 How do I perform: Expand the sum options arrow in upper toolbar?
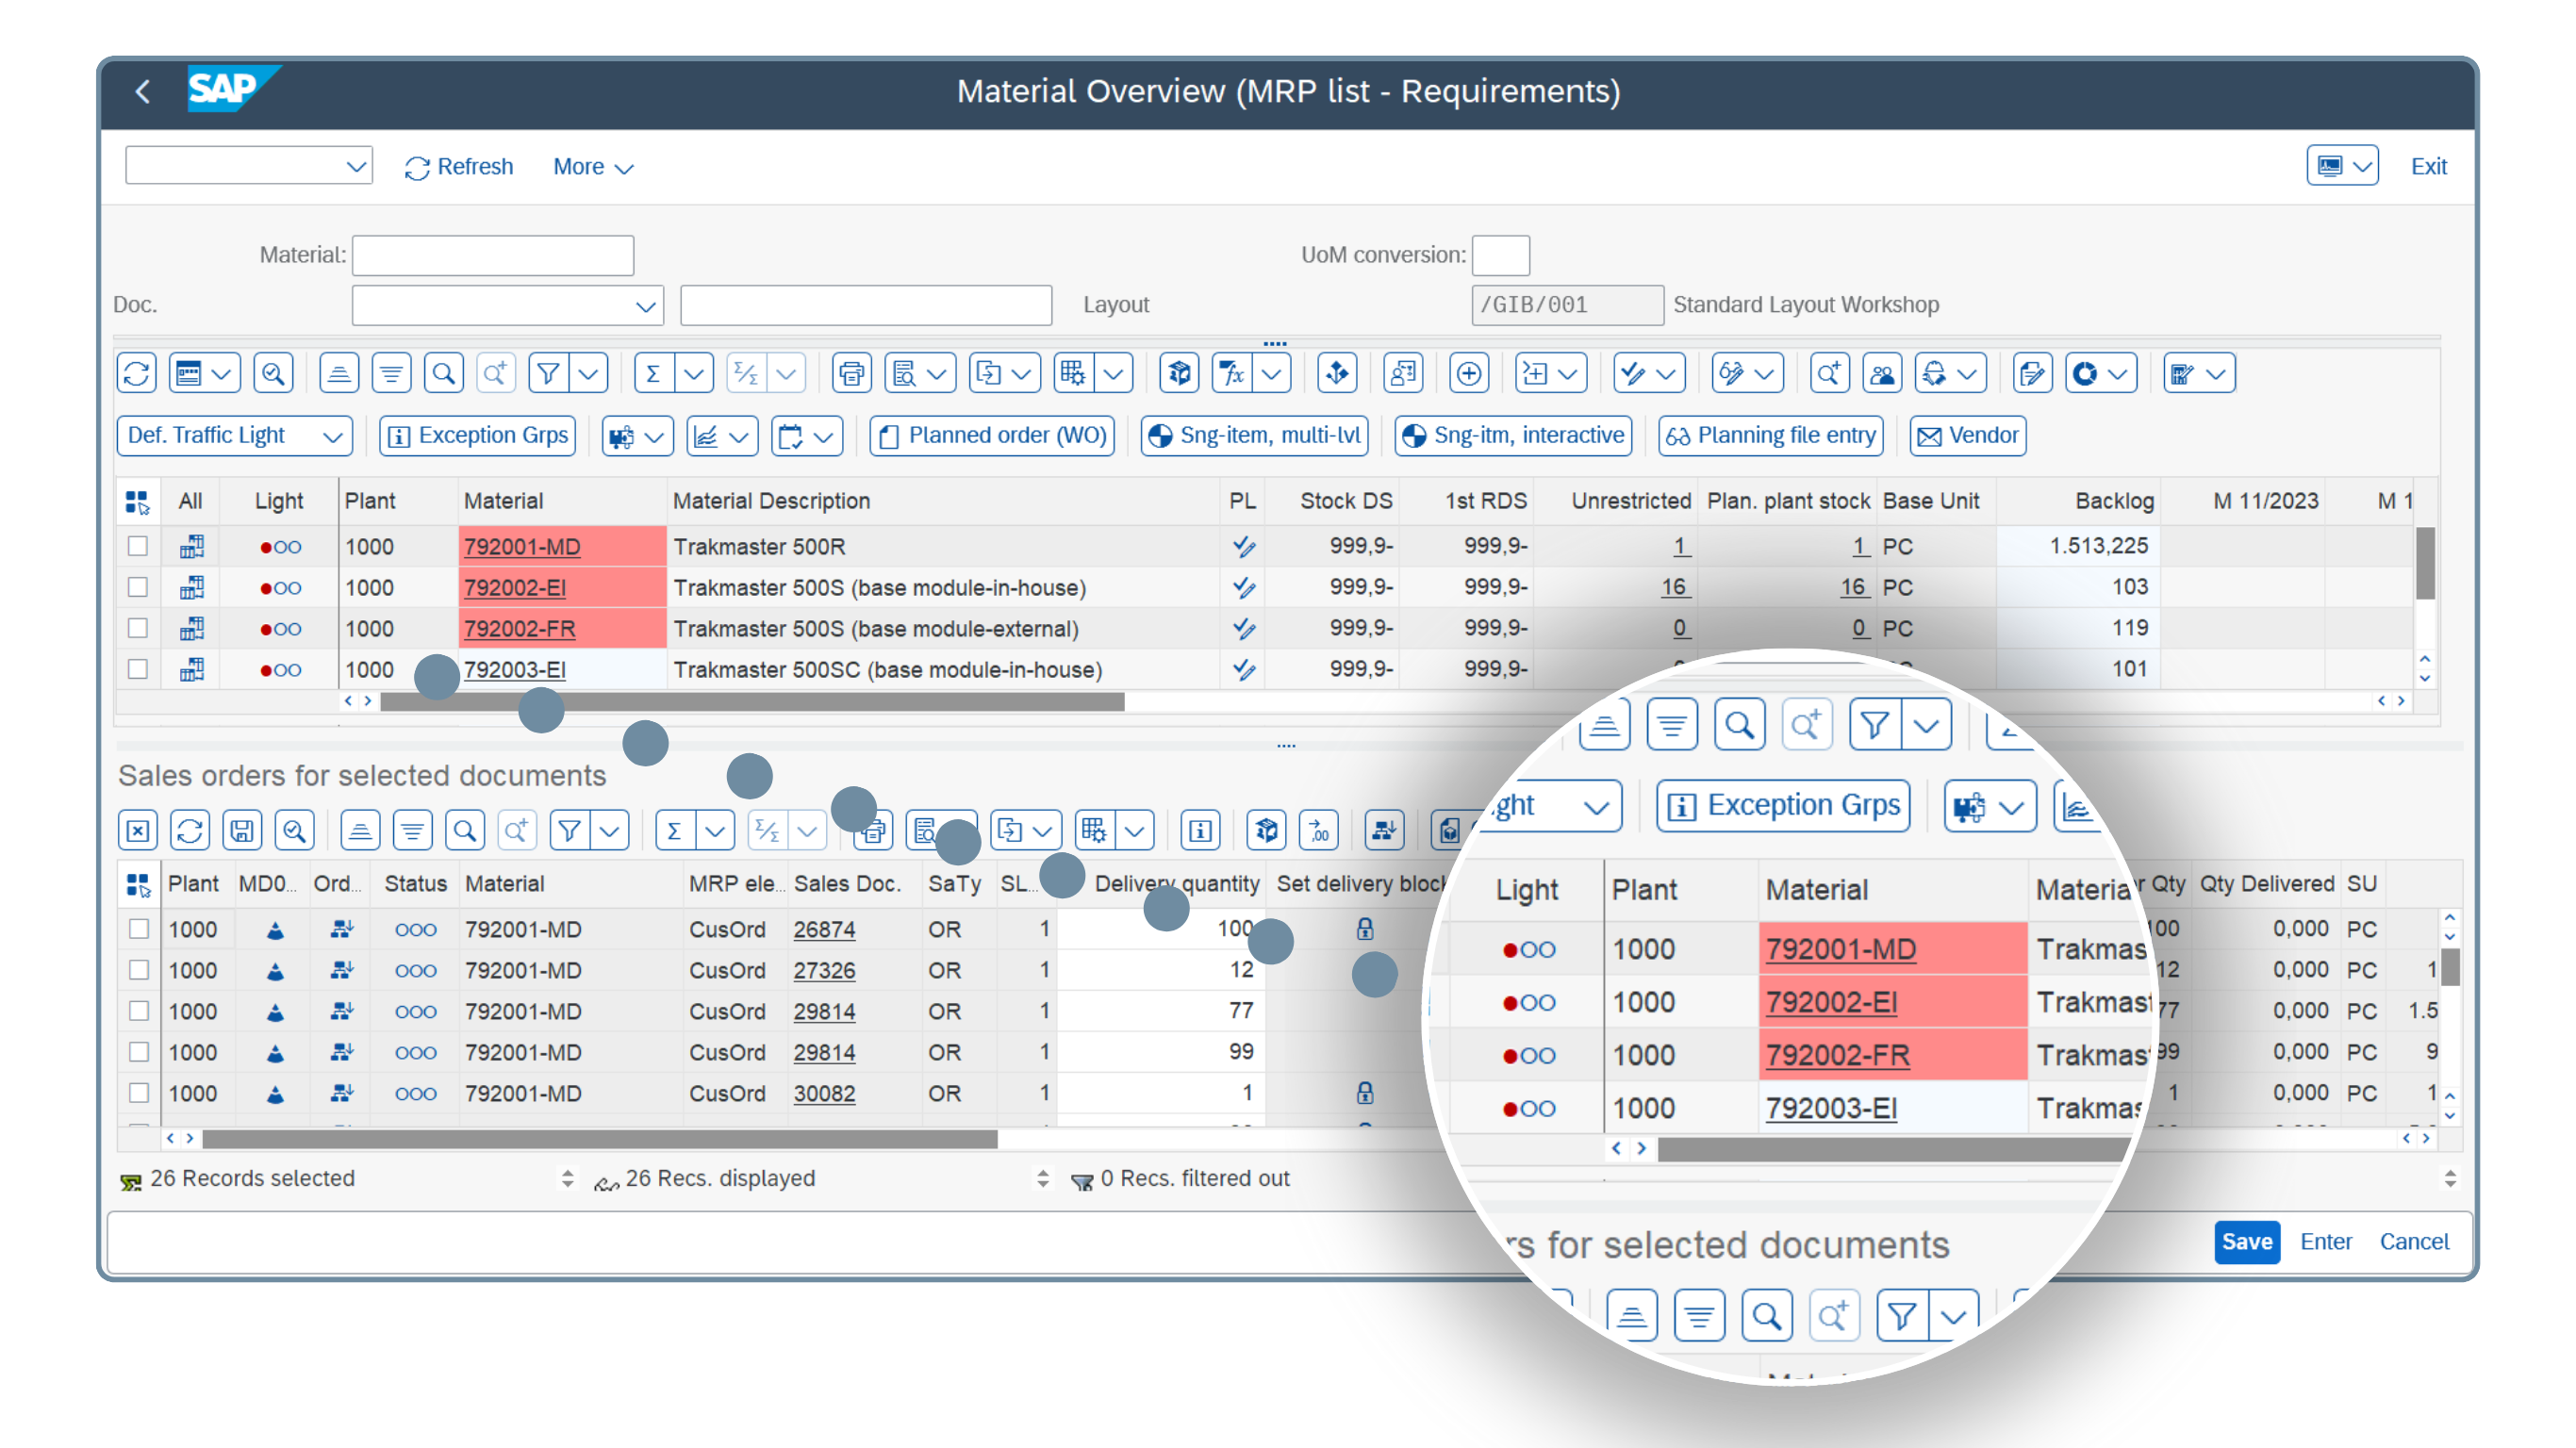click(694, 374)
